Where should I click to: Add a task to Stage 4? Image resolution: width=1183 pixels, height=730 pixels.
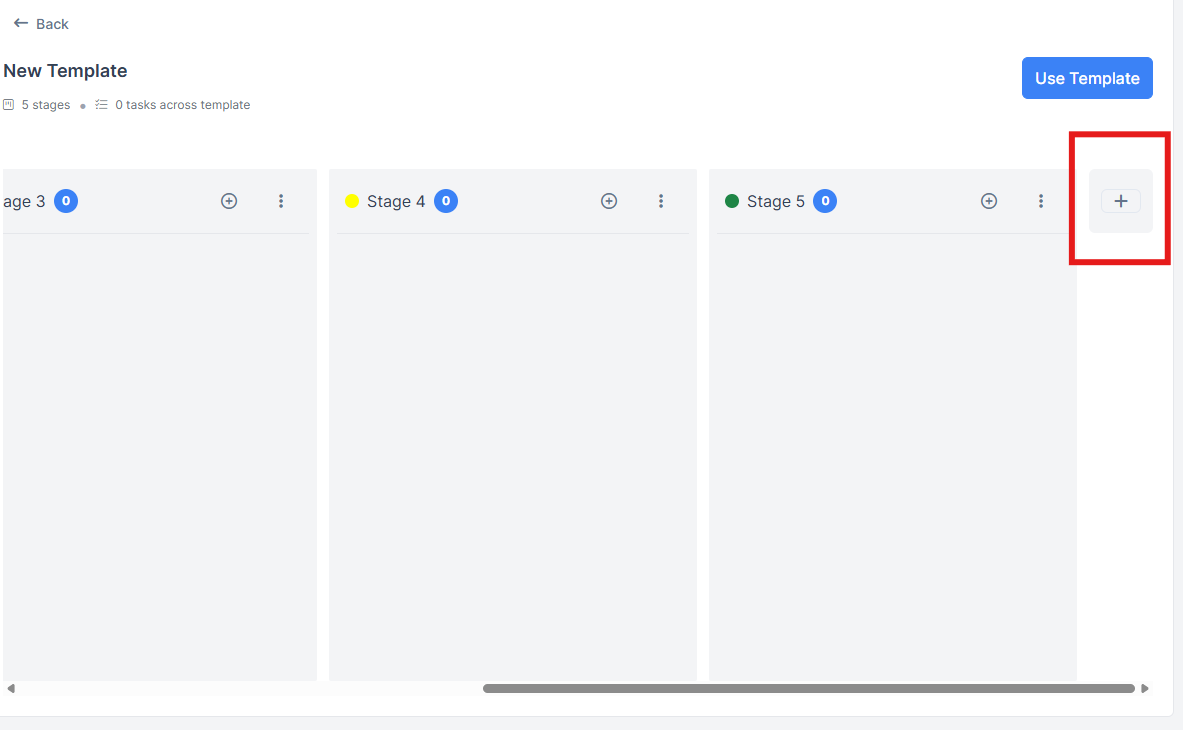coord(609,201)
